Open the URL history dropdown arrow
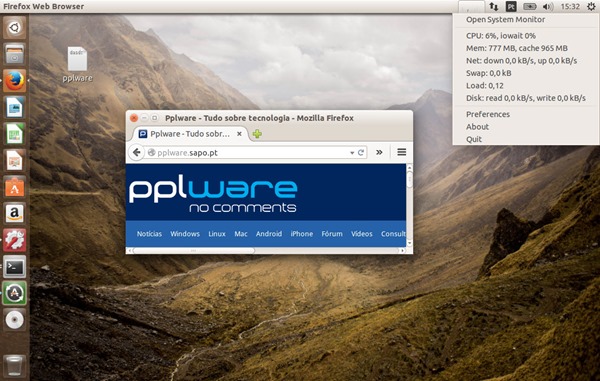This screenshot has width=600, height=381. click(x=352, y=153)
